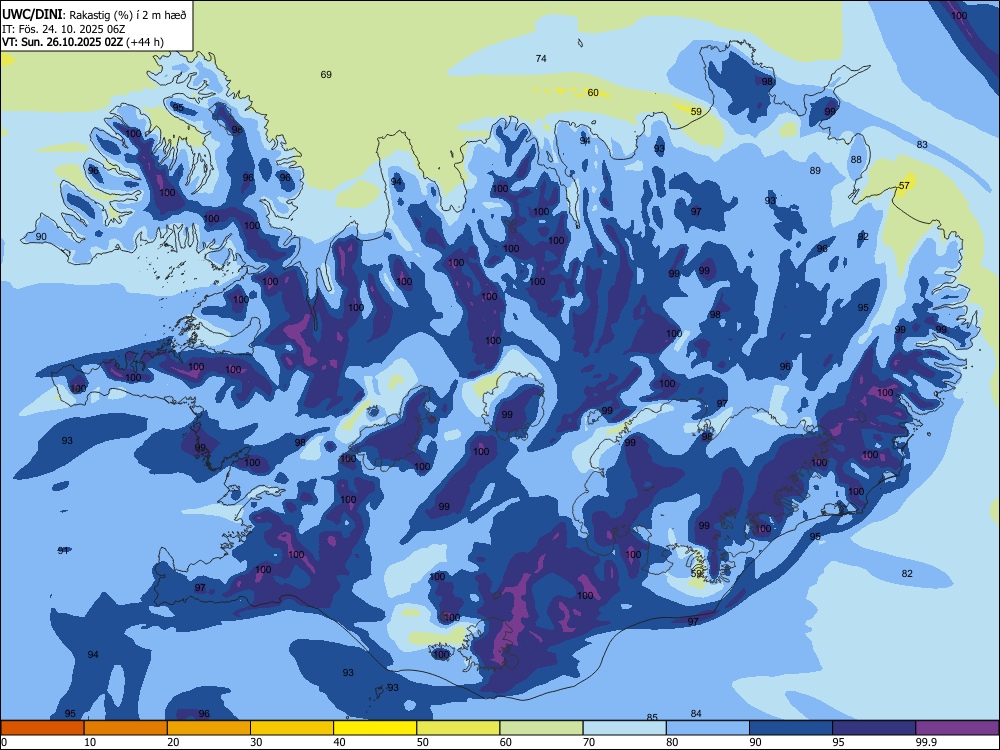Click the humidity value 91 on the map
Image resolution: width=1000 pixels, height=750 pixels.
63,550
